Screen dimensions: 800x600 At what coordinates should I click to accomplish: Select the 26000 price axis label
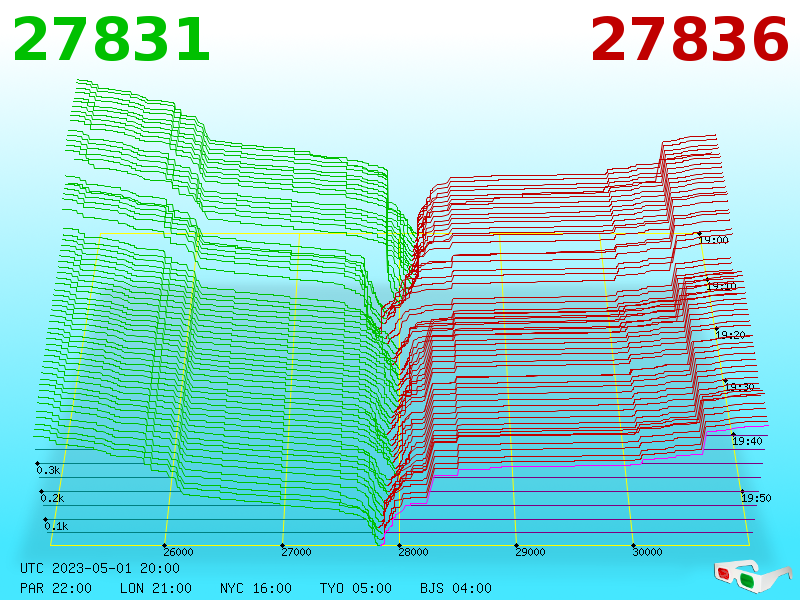(x=178, y=552)
